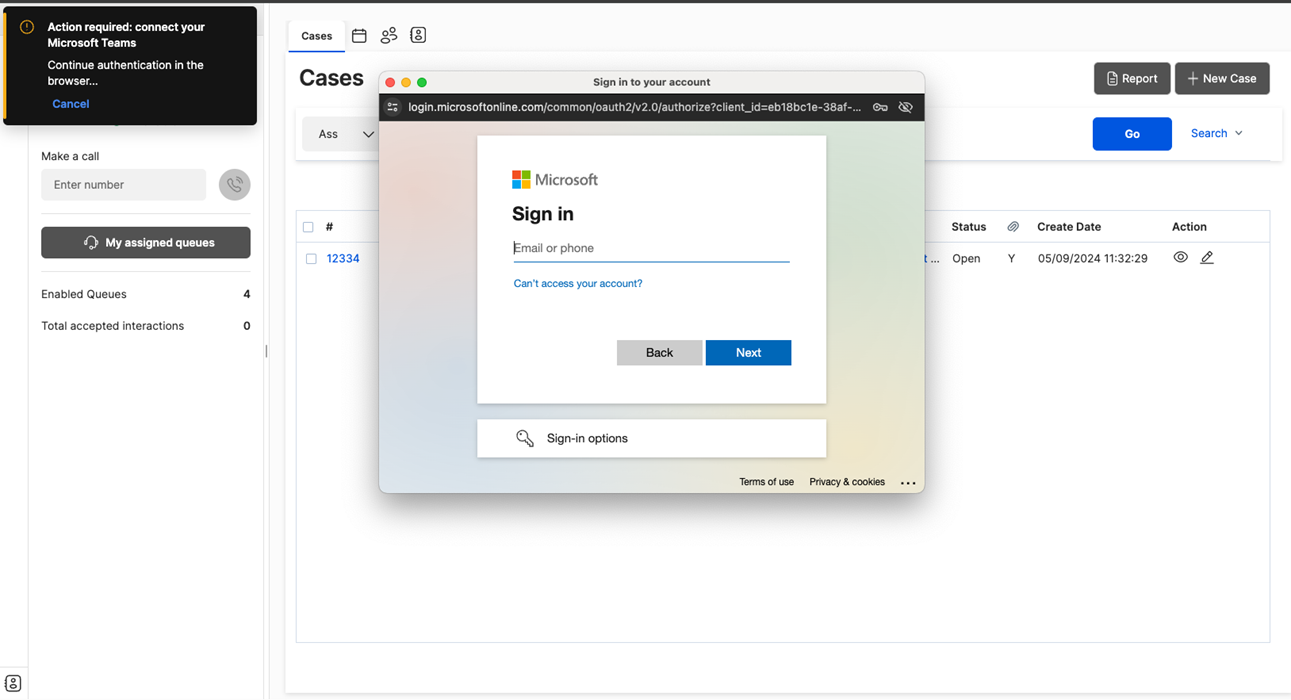Open the agent badge tab icon
The height and width of the screenshot is (700, 1291).
click(x=418, y=35)
